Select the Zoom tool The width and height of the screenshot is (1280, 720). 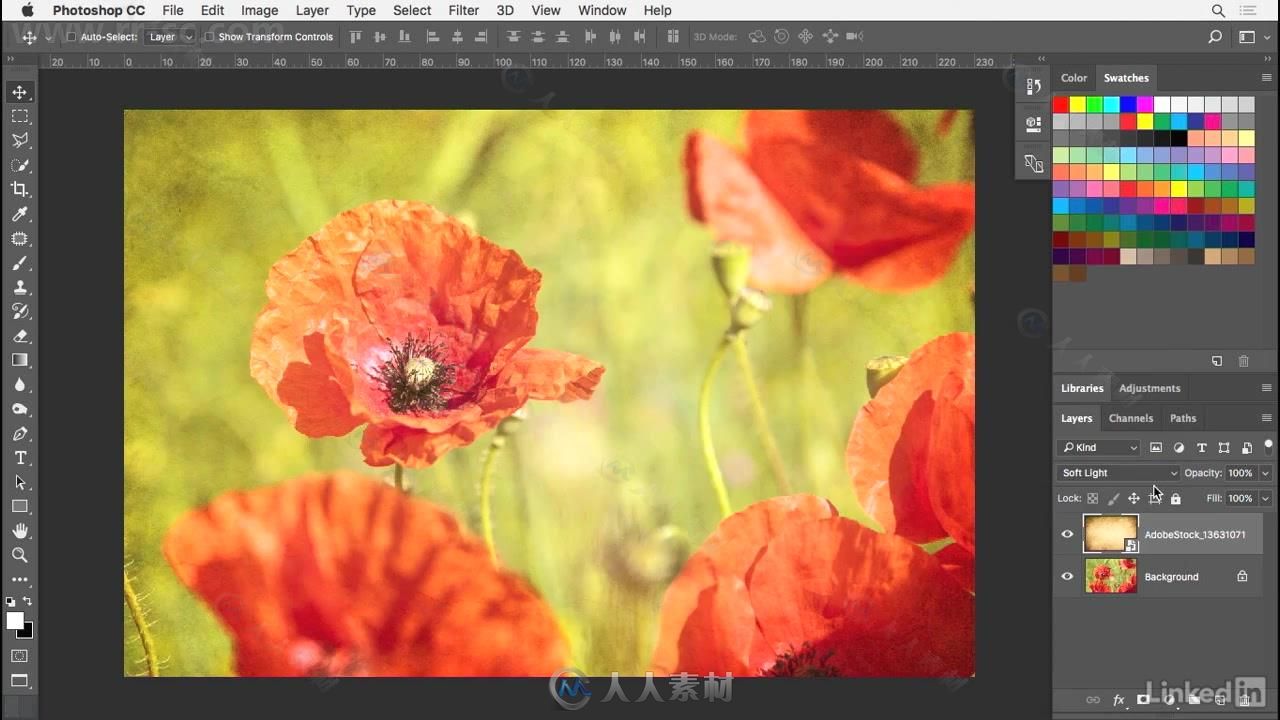pyautogui.click(x=20, y=555)
